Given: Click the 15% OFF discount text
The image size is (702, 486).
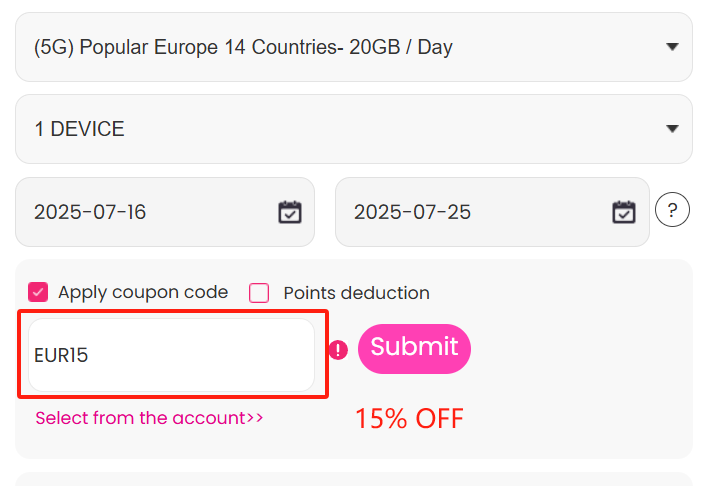Looking at the screenshot, I should click(409, 419).
